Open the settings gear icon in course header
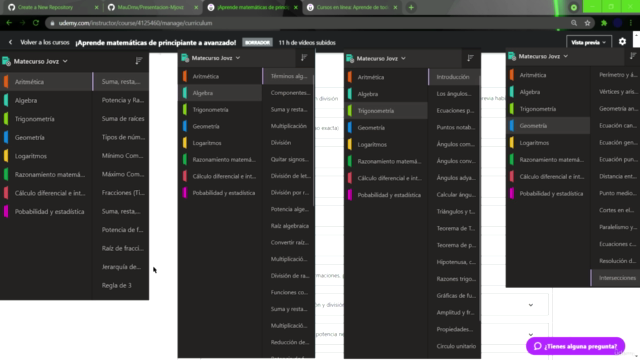 click(x=622, y=42)
